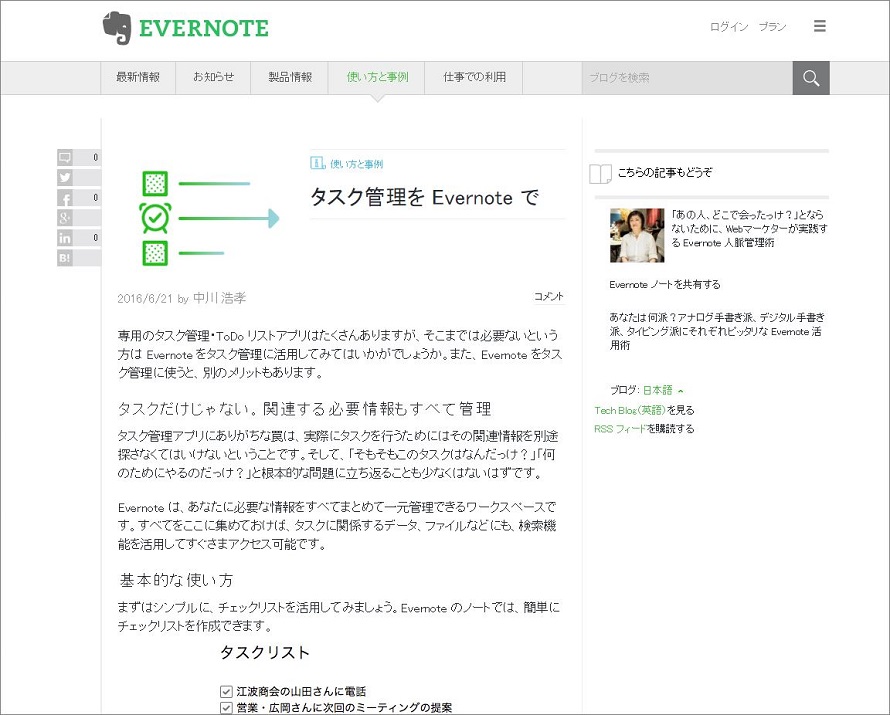Viewport: 890px width, 715px height.
Task: Click the コメント link
Action: pos(548,296)
